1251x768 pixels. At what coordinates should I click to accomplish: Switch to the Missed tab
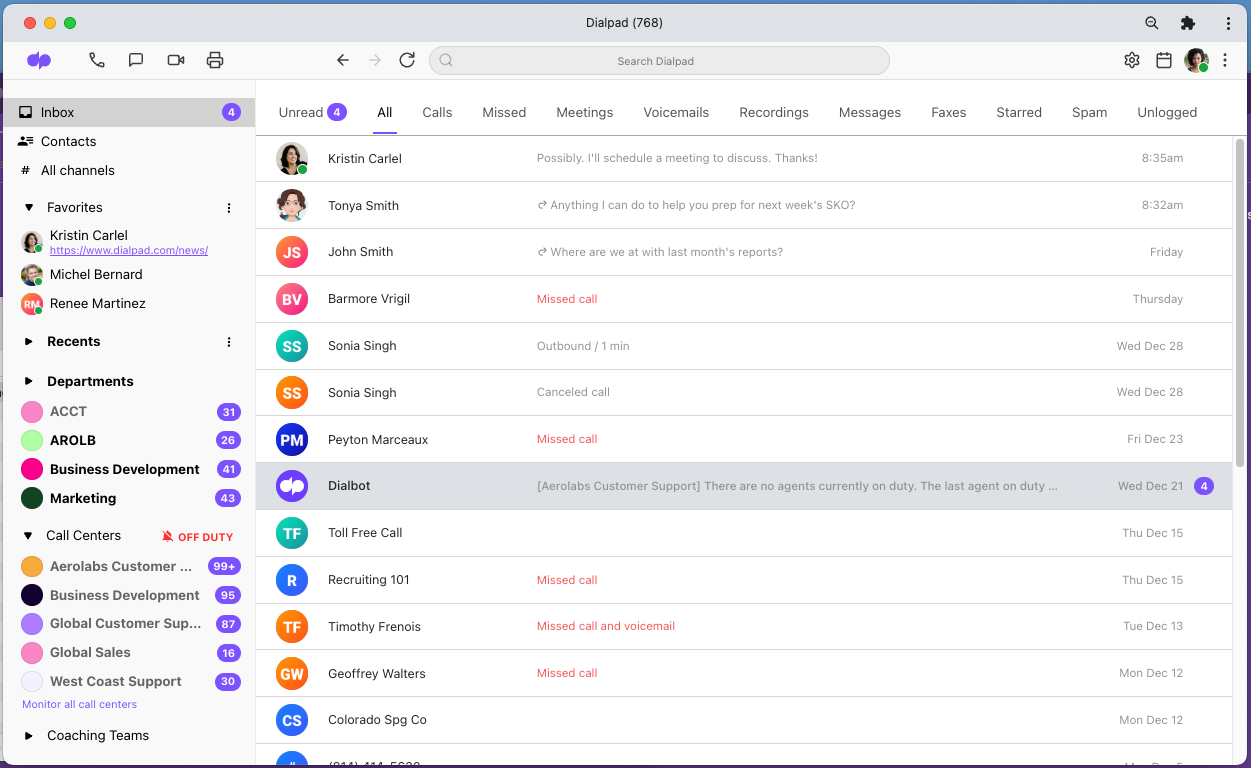504,112
